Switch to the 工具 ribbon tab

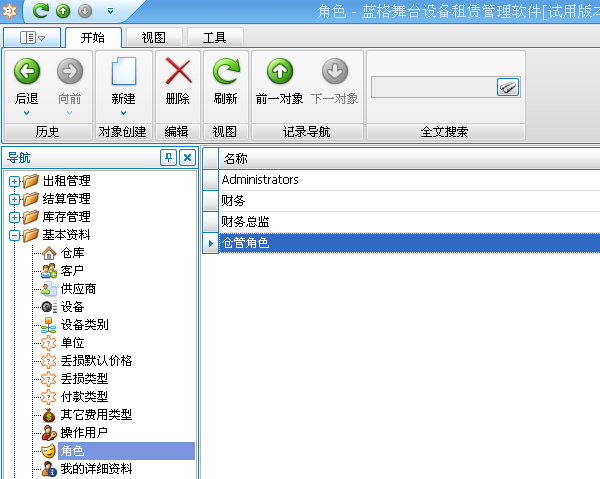(x=215, y=37)
